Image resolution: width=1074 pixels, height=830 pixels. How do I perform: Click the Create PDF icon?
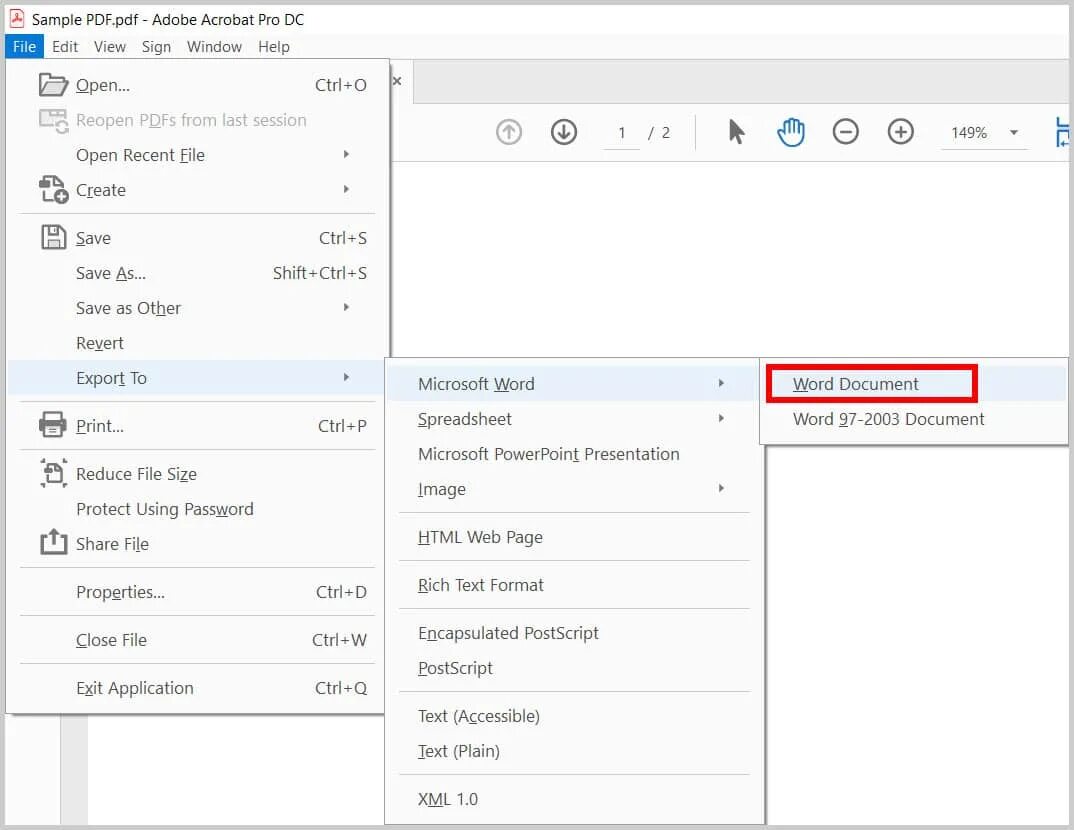point(53,190)
